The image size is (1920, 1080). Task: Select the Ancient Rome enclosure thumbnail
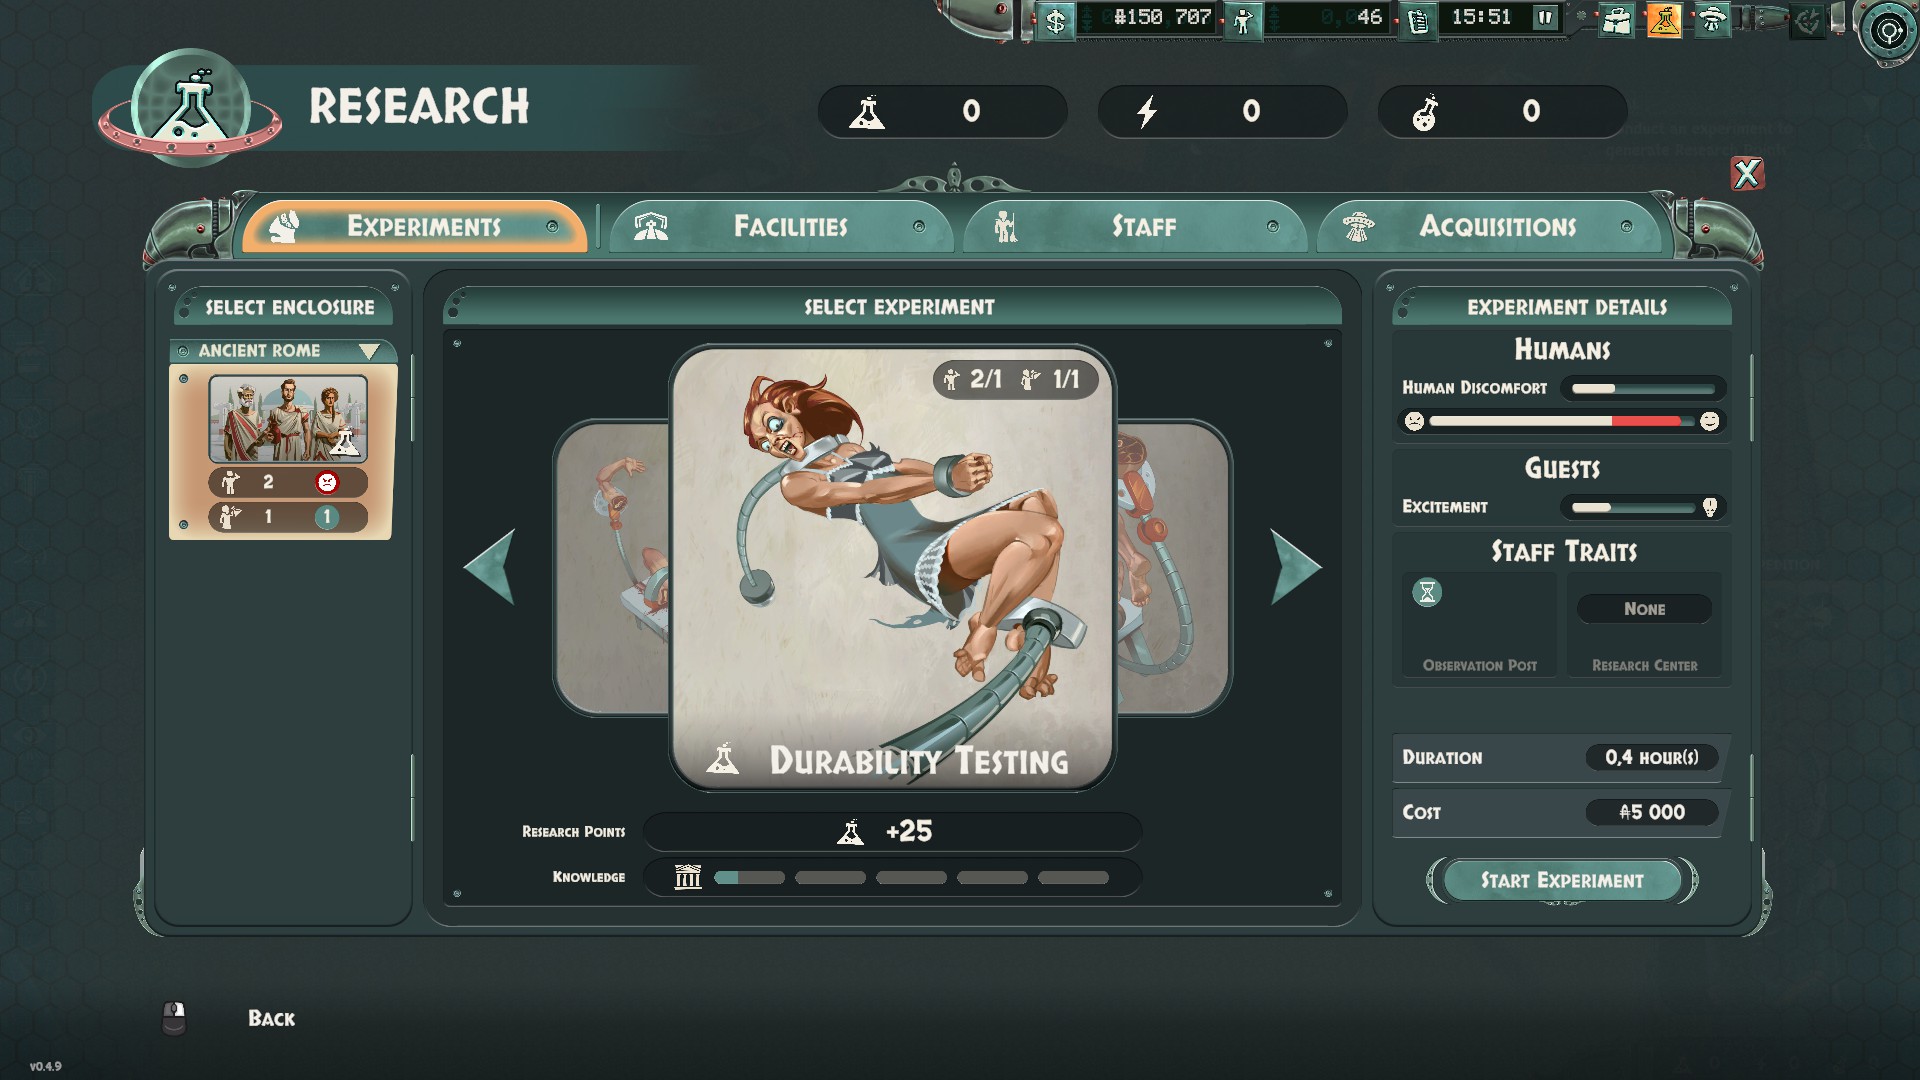288,419
